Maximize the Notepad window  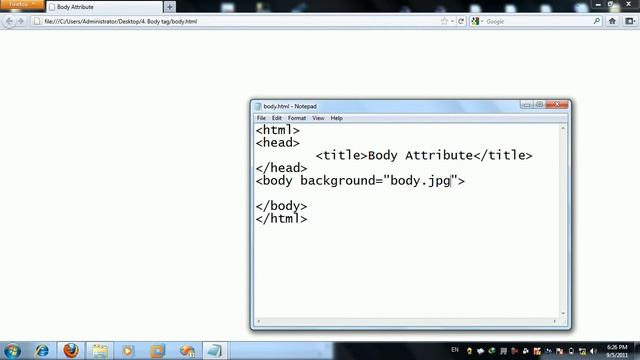point(539,105)
